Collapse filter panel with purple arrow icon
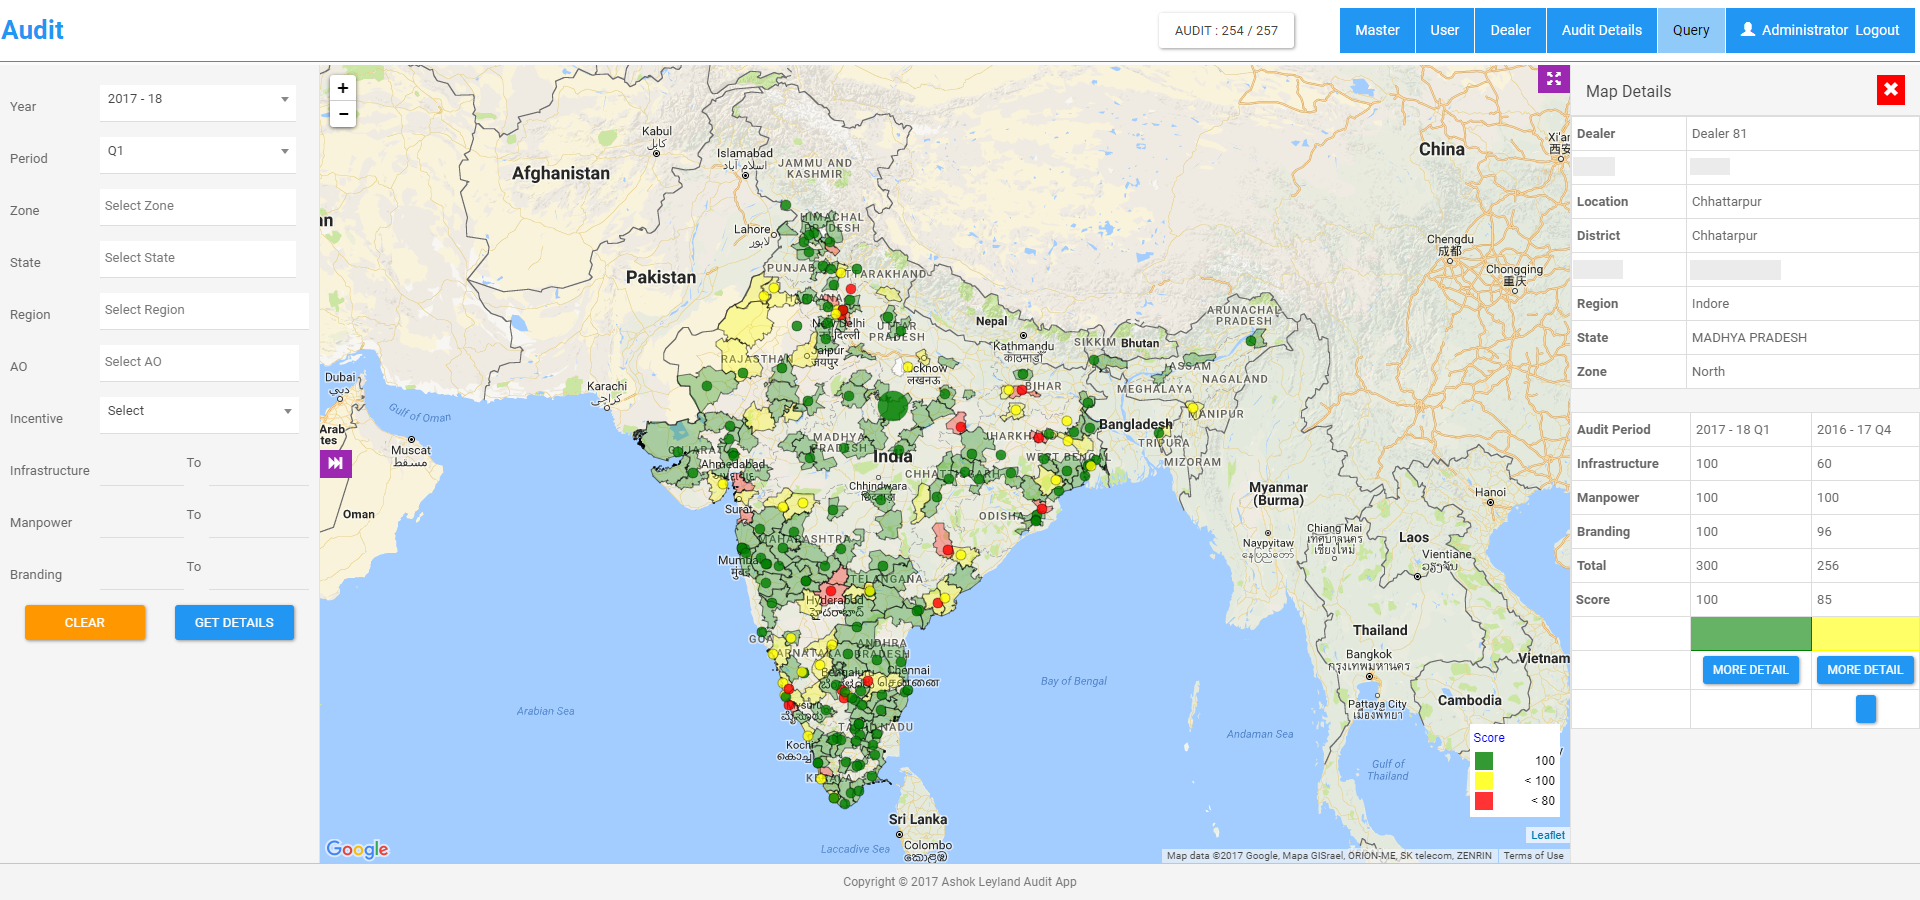The height and width of the screenshot is (900, 1920). coord(335,463)
